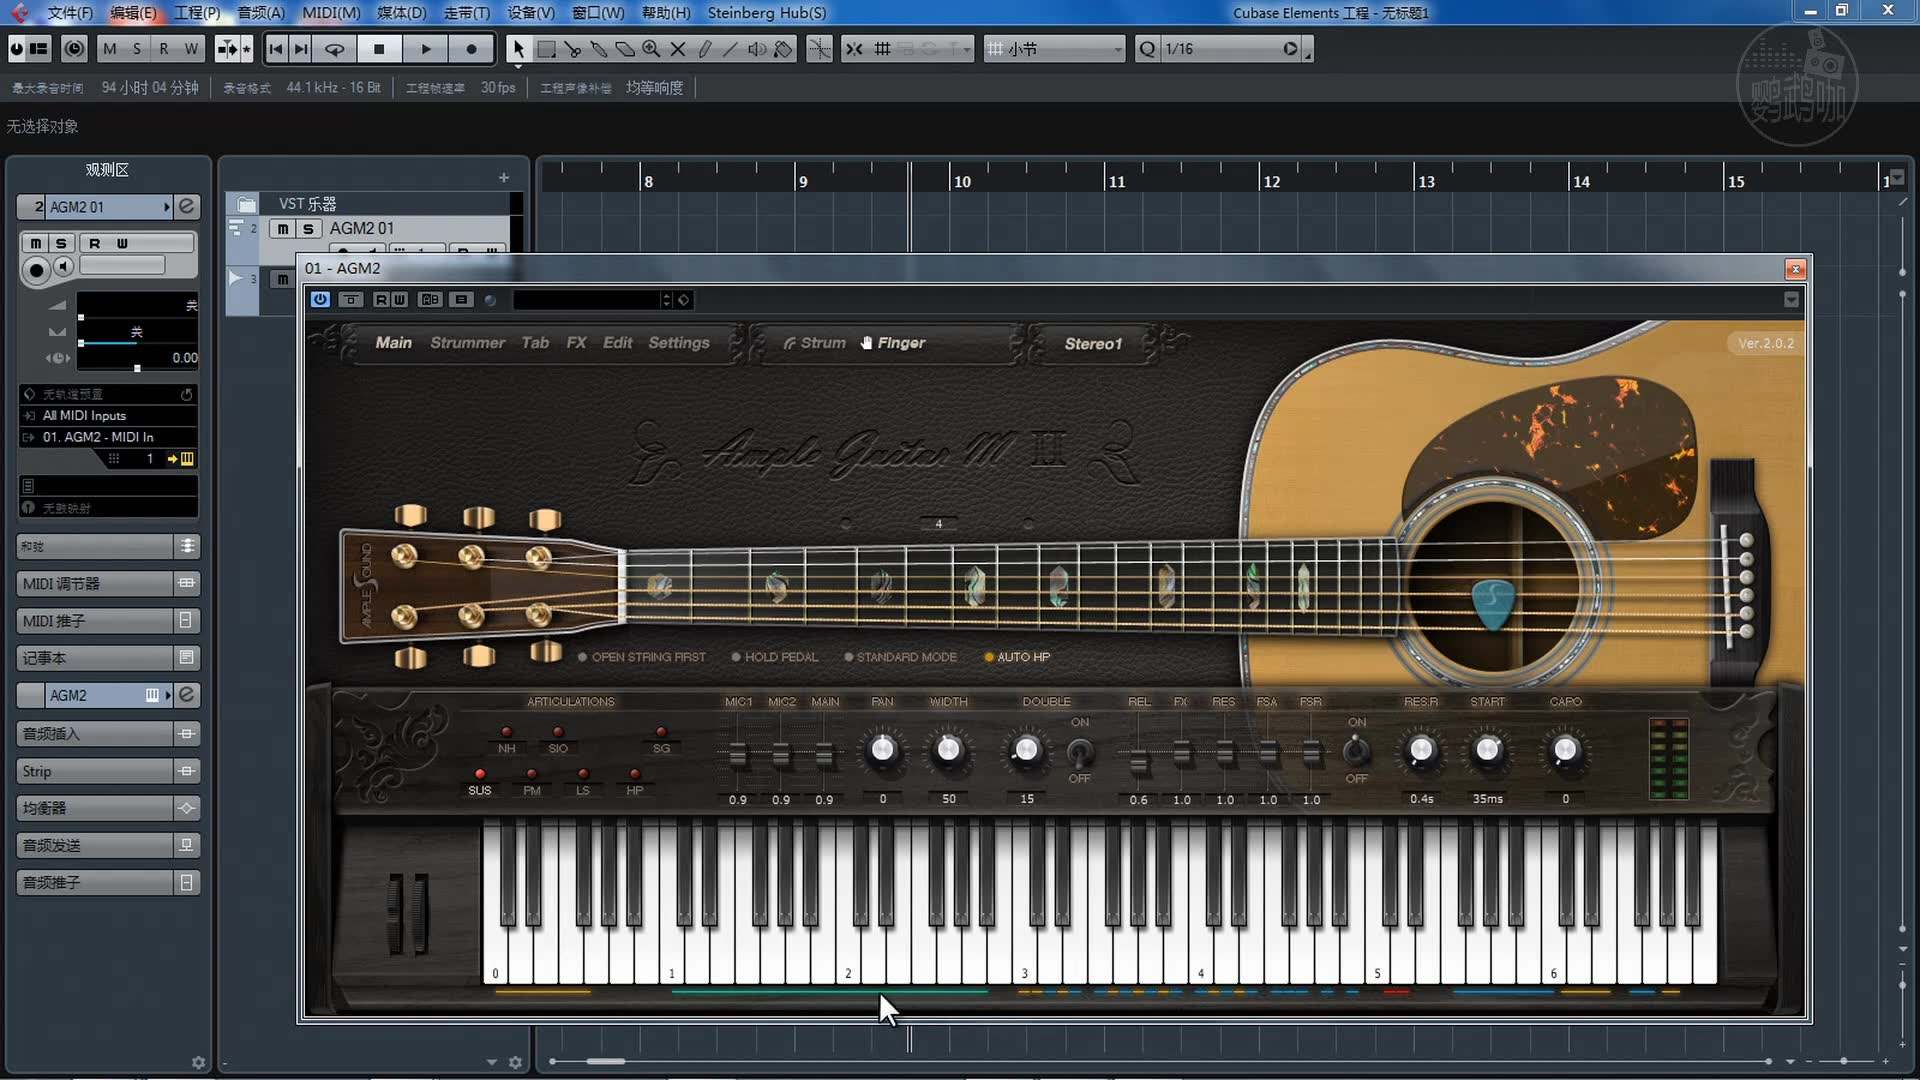The width and height of the screenshot is (1920, 1080).
Task: Start recording with the Record button
Action: pyautogui.click(x=471, y=49)
